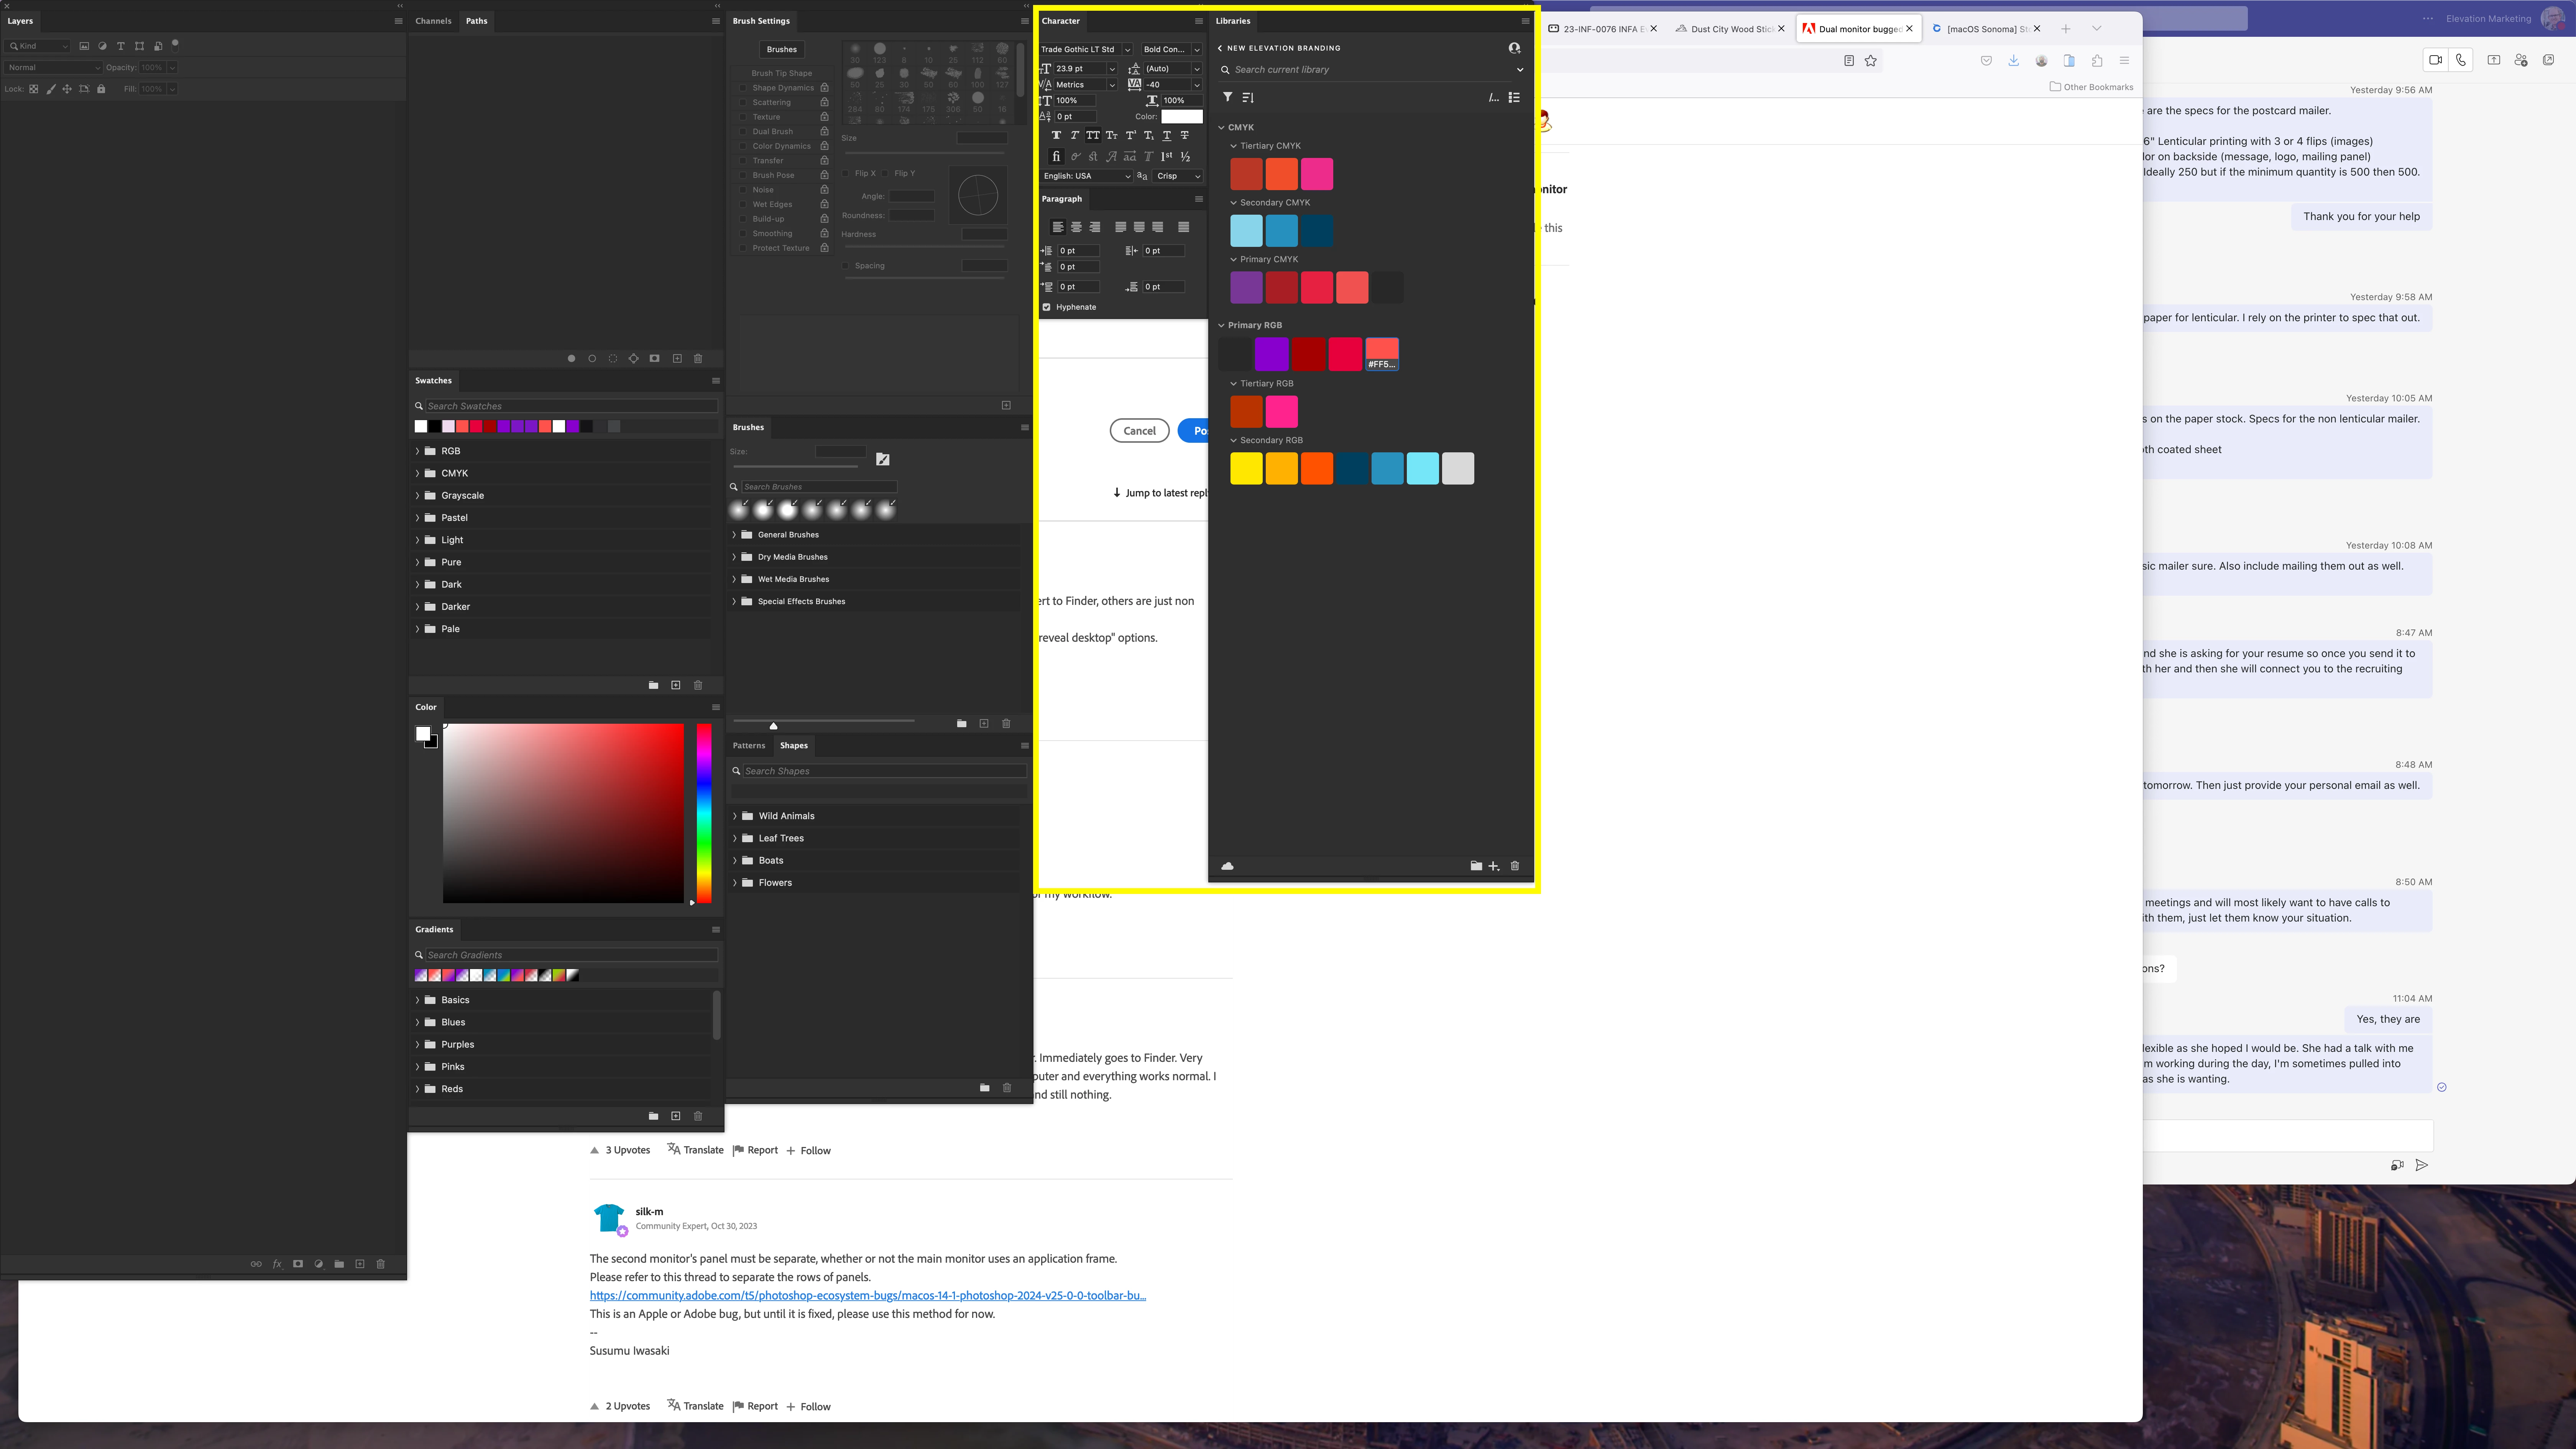Apply Underline style in Character panel

[1166, 135]
